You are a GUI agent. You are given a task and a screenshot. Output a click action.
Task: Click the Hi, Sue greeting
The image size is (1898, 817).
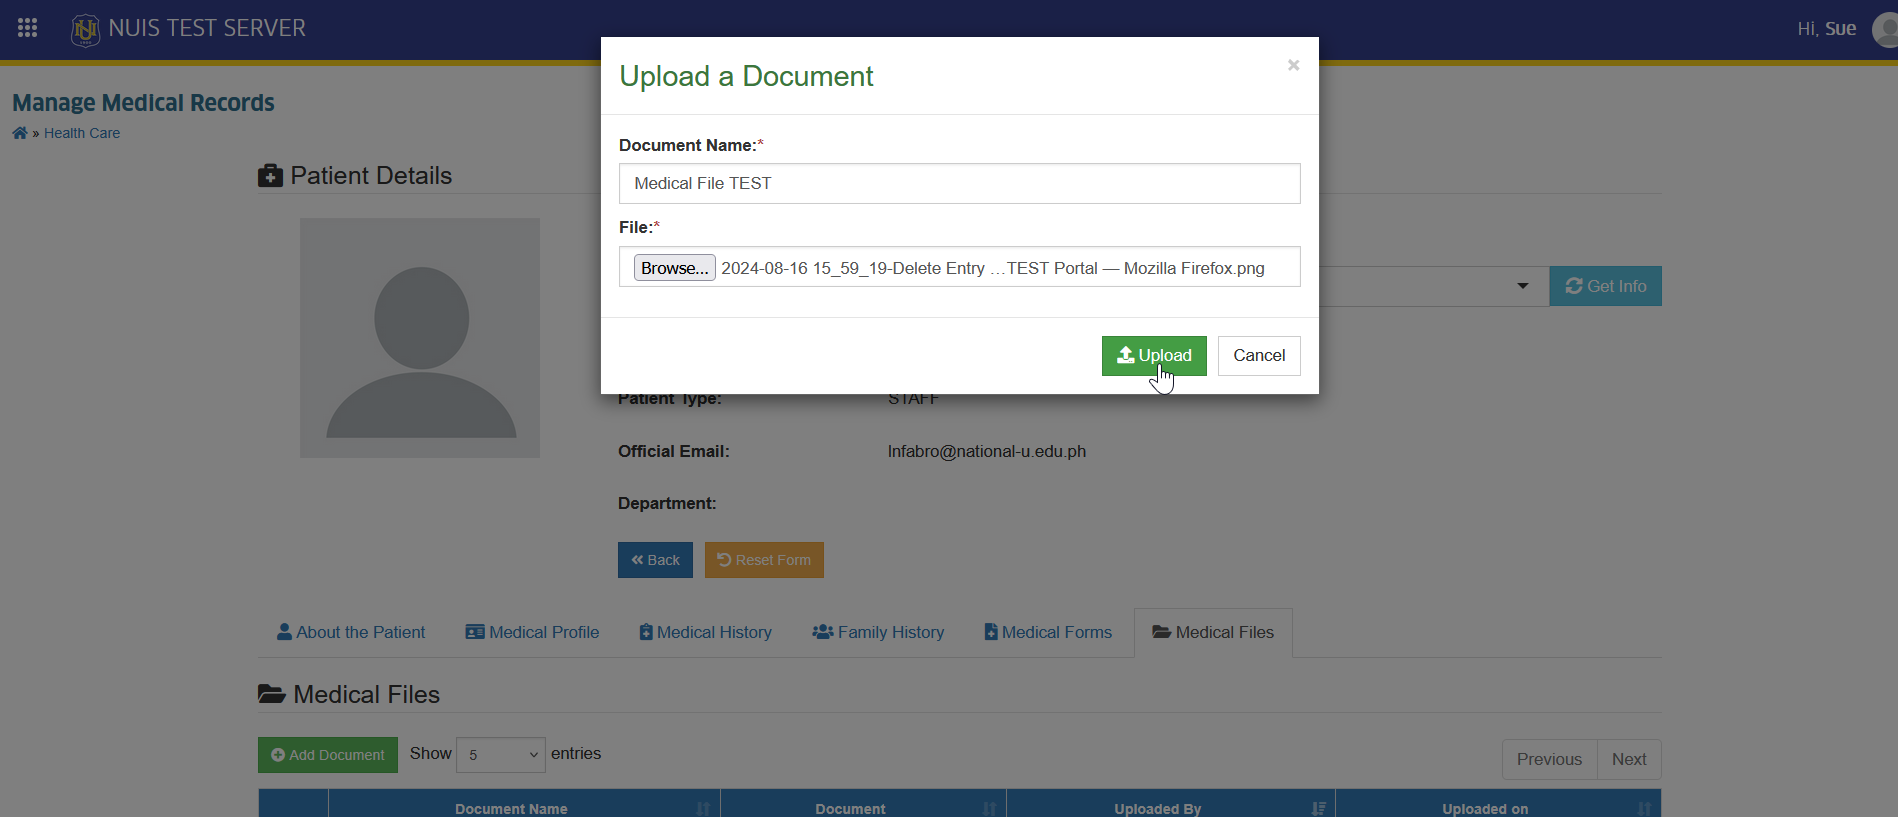[1826, 29]
